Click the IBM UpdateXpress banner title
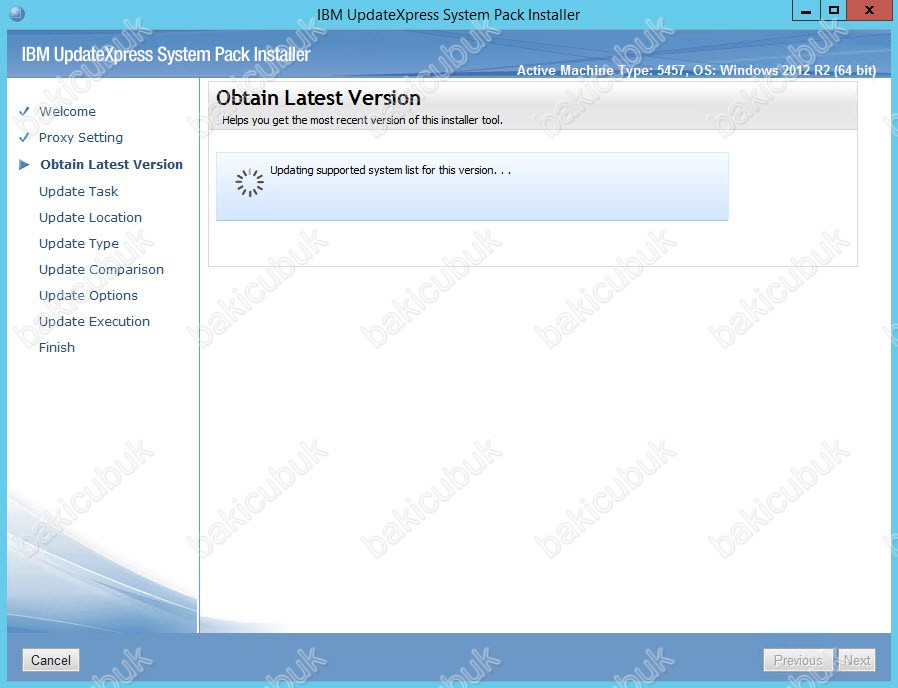This screenshot has width=898, height=688. (166, 54)
